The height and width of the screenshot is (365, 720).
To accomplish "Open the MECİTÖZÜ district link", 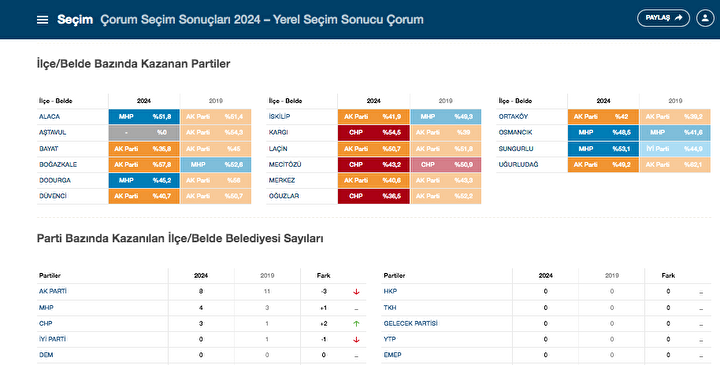I will 285,164.
